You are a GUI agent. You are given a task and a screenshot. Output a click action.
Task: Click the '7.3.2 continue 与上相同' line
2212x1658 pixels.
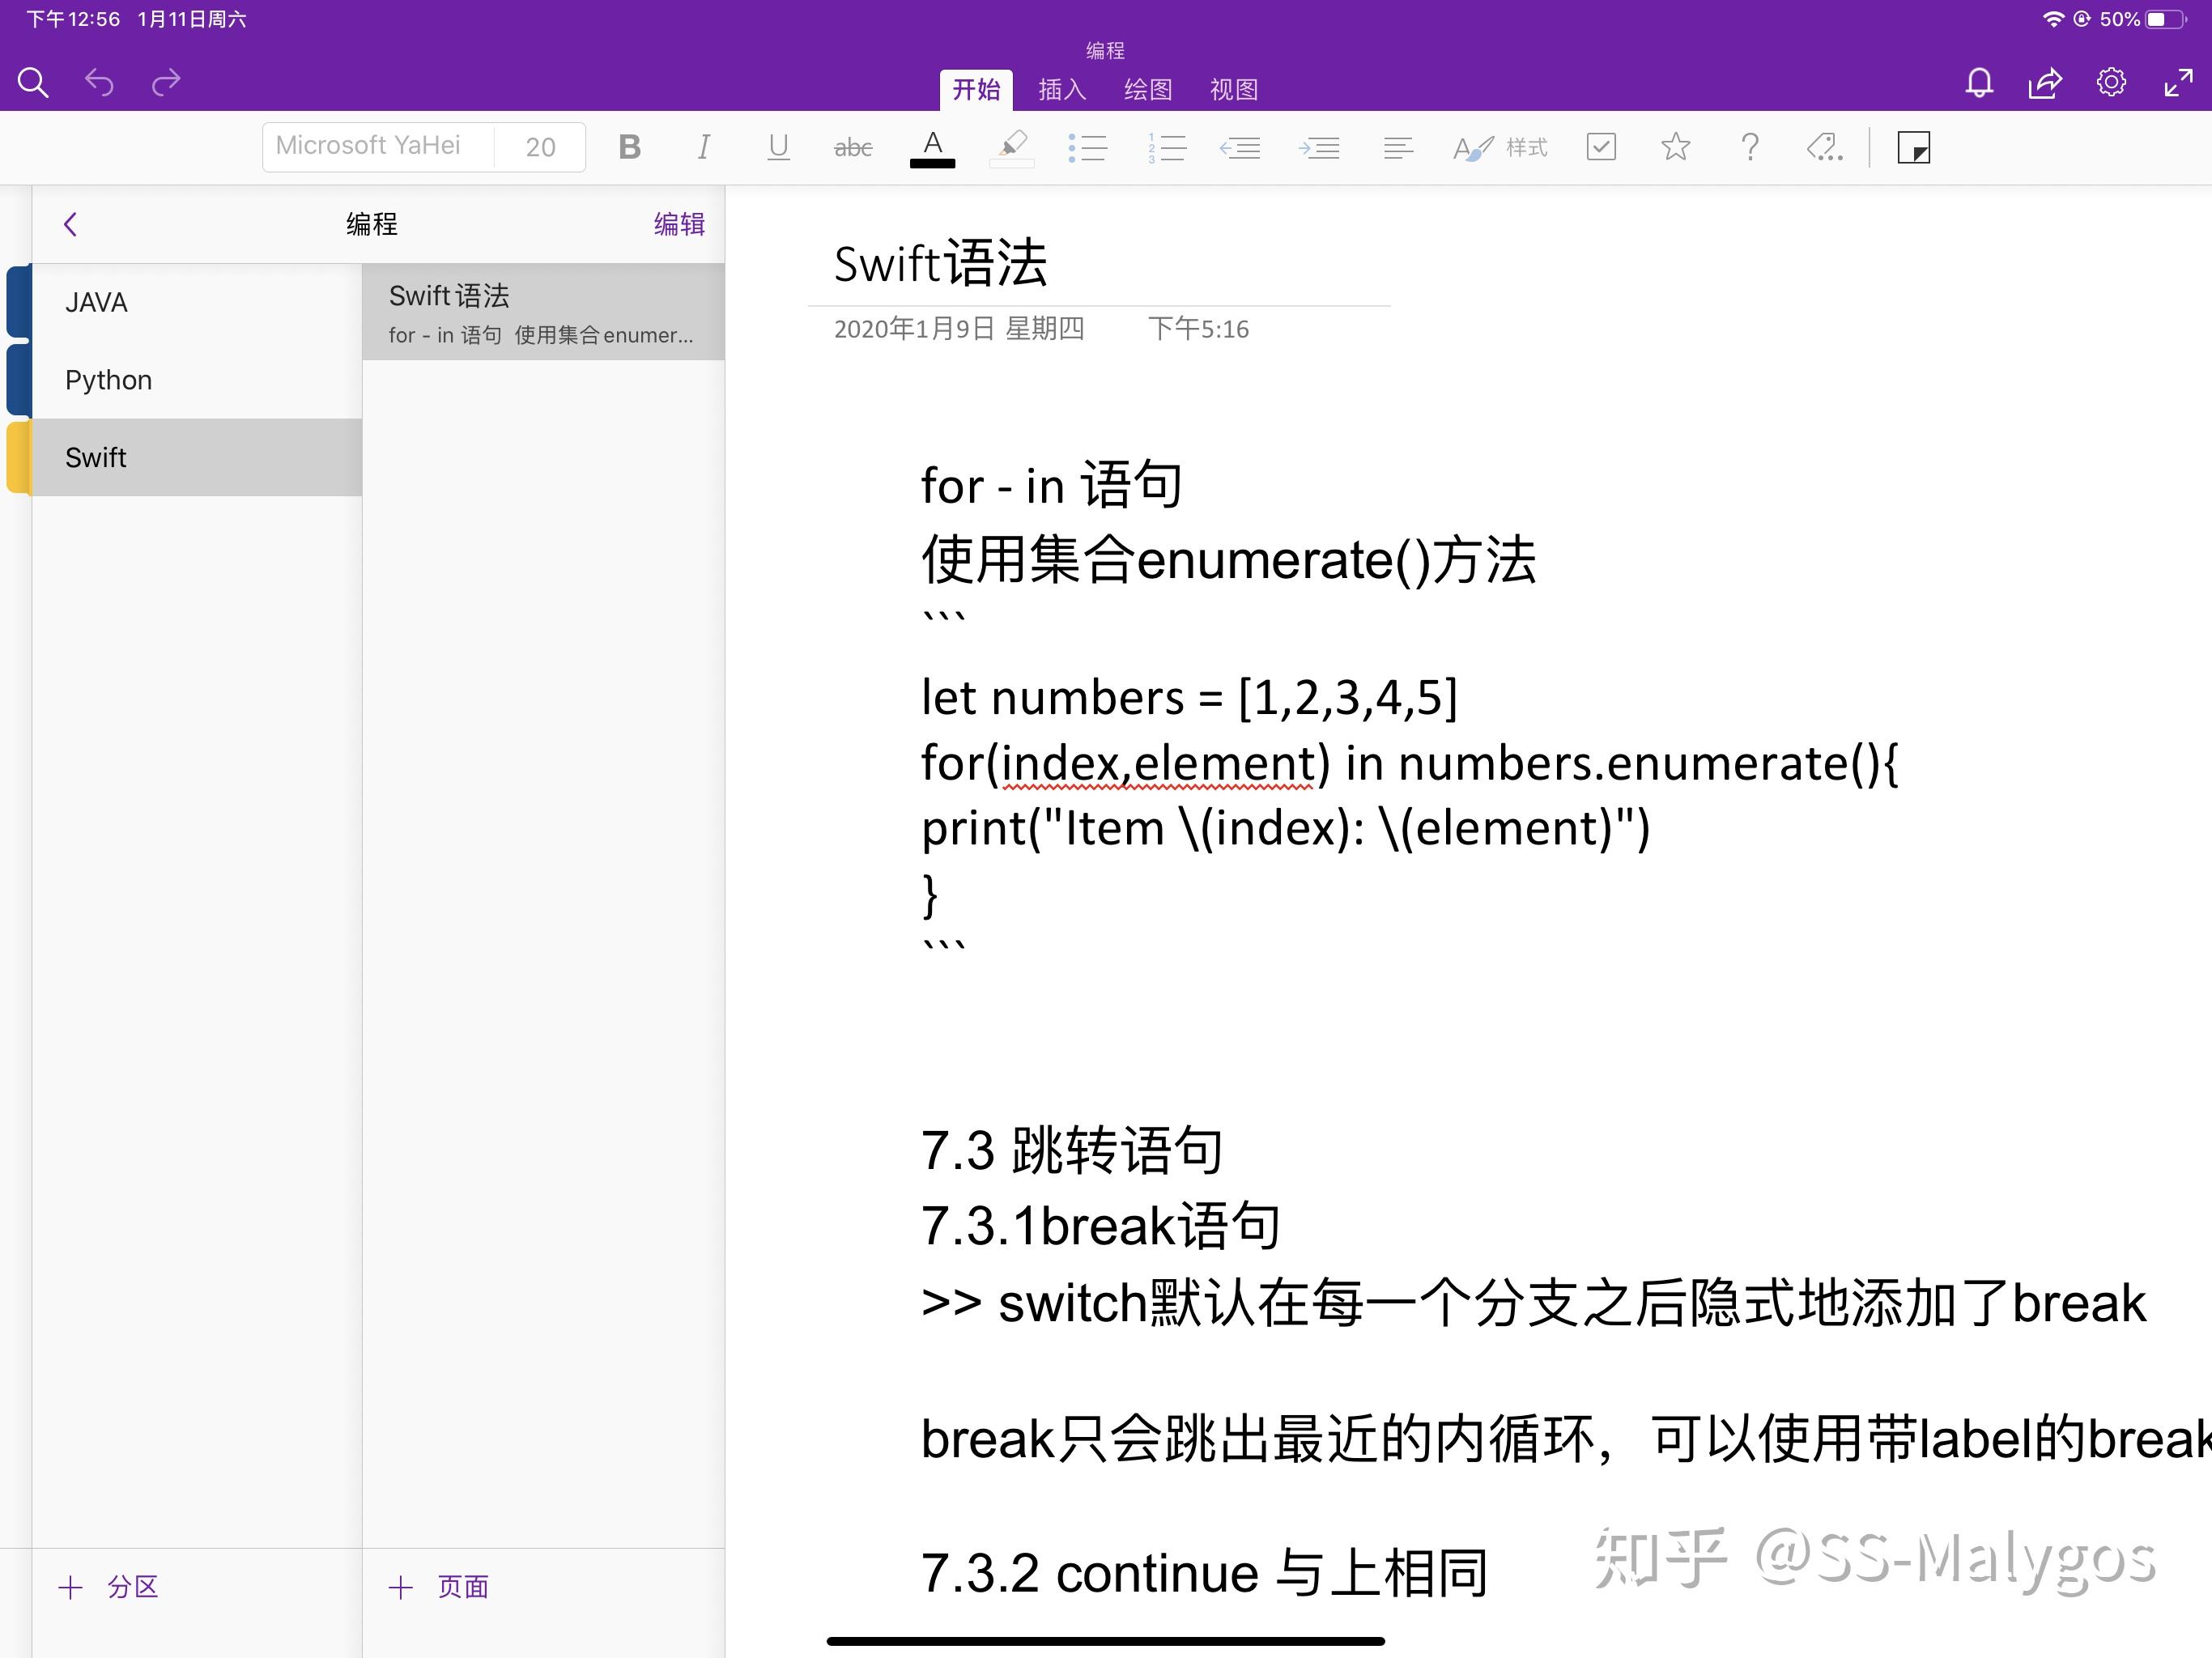[x=1205, y=1573]
